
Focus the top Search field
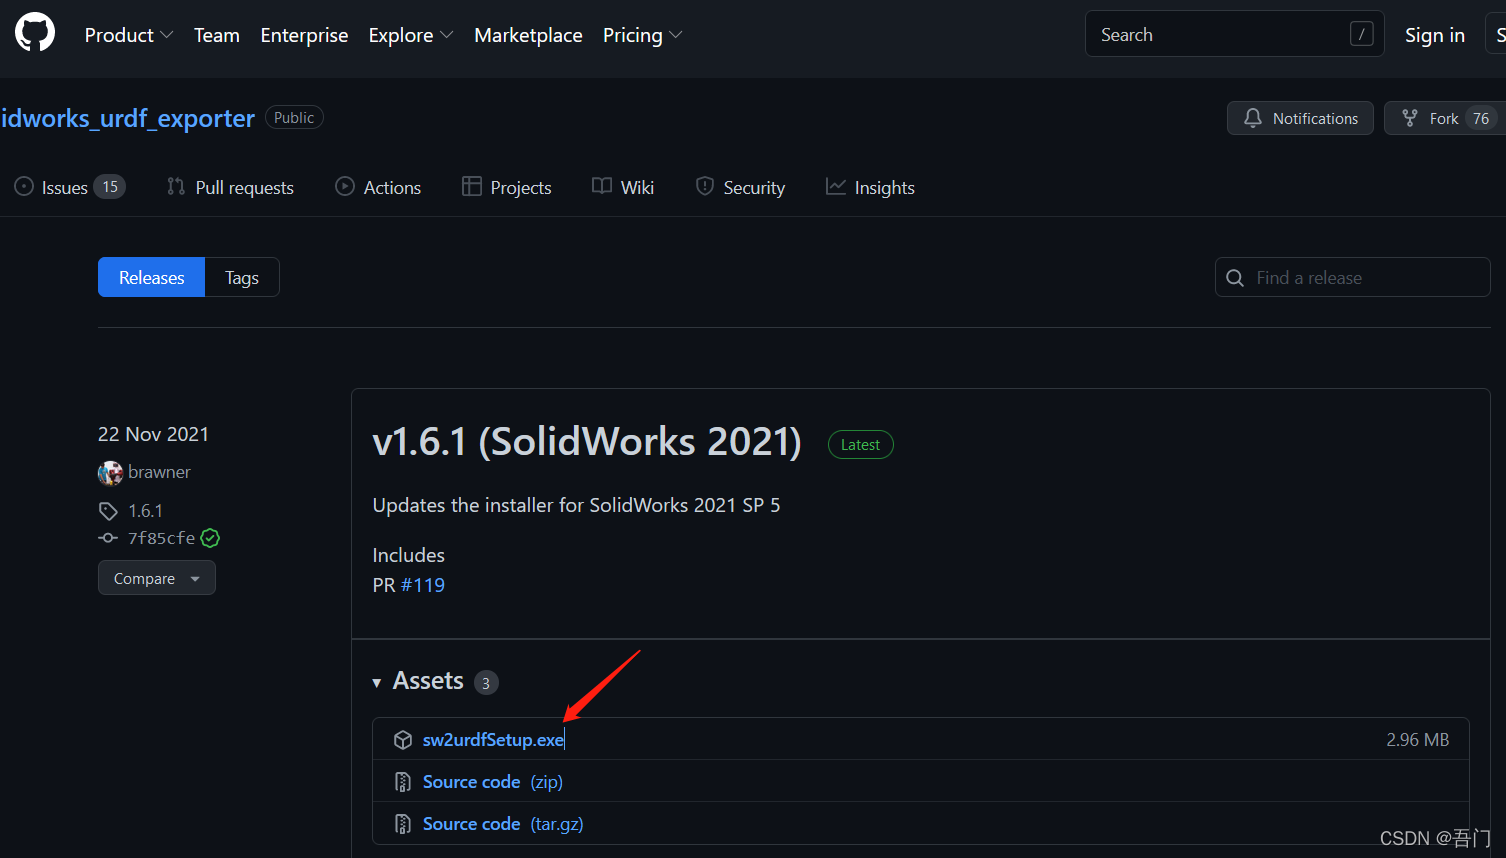pos(1234,34)
